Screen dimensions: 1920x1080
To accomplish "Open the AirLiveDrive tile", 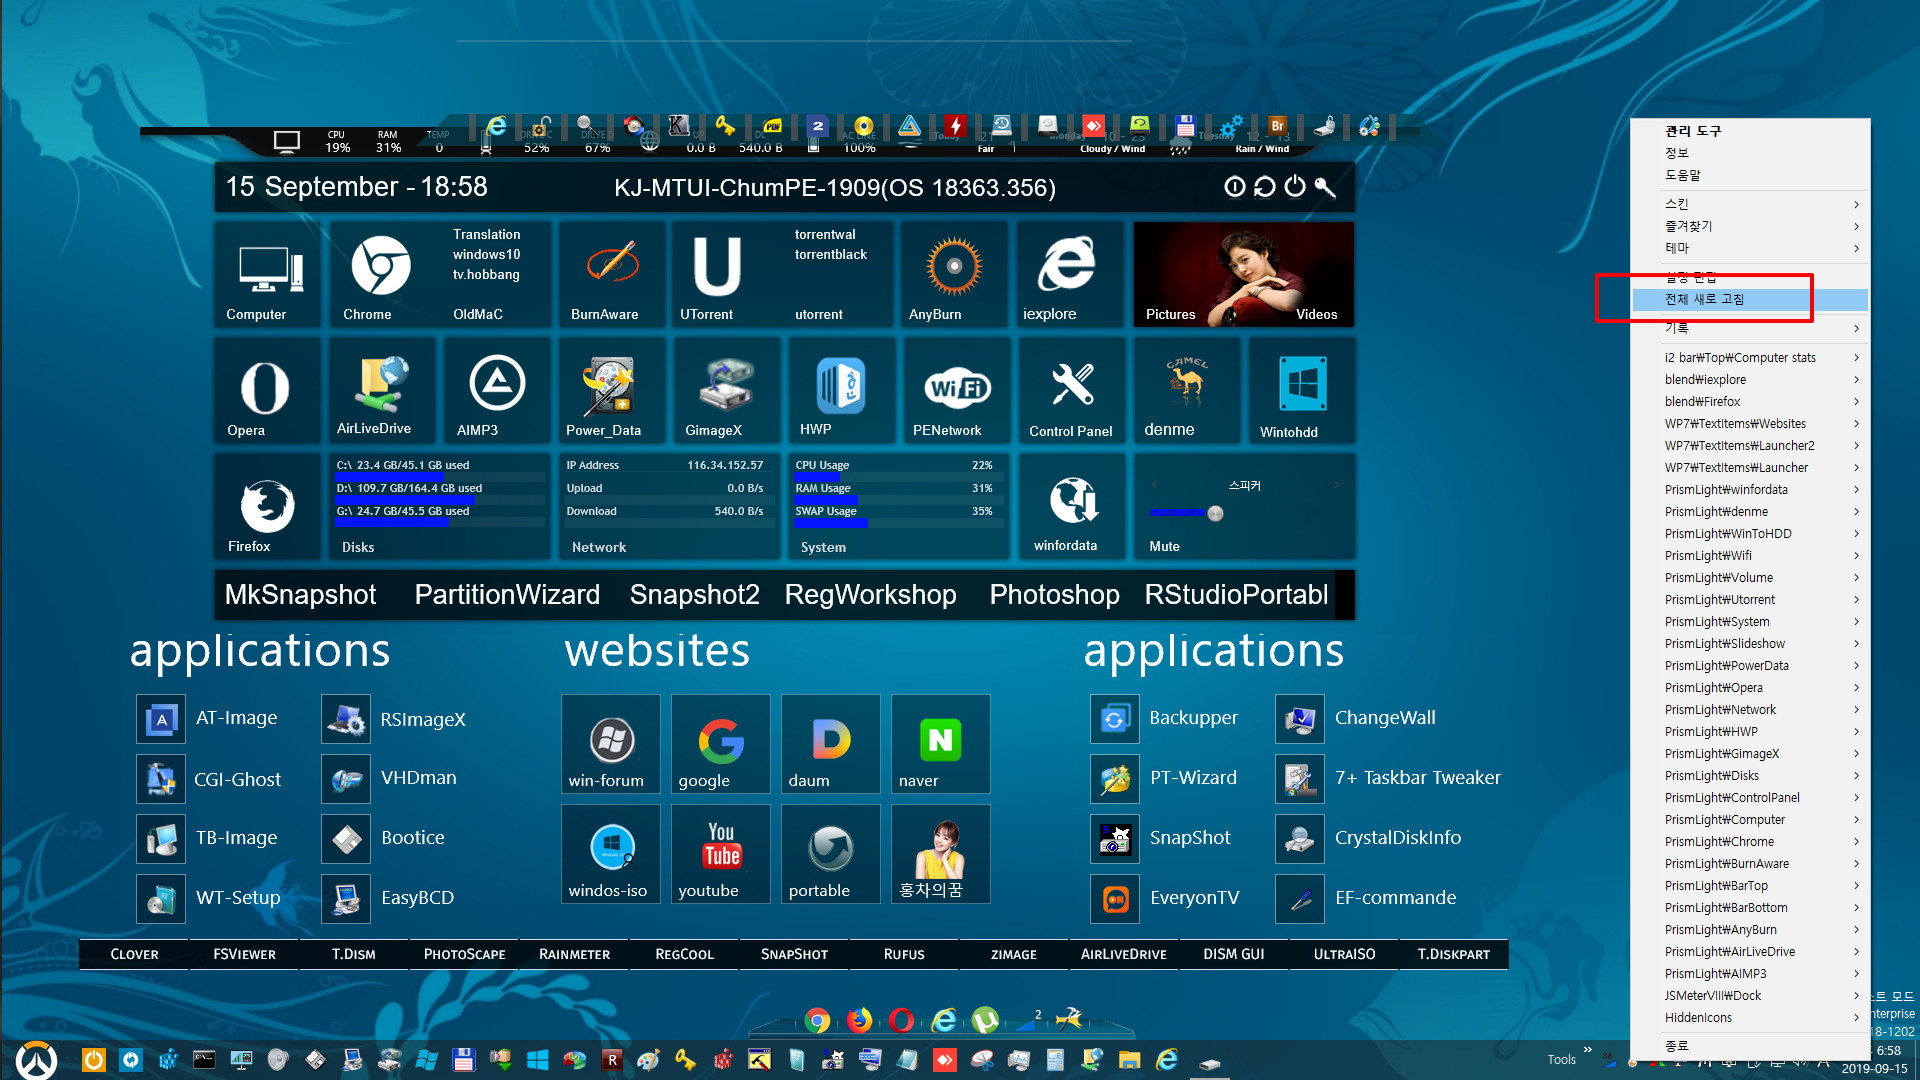I will [380, 390].
